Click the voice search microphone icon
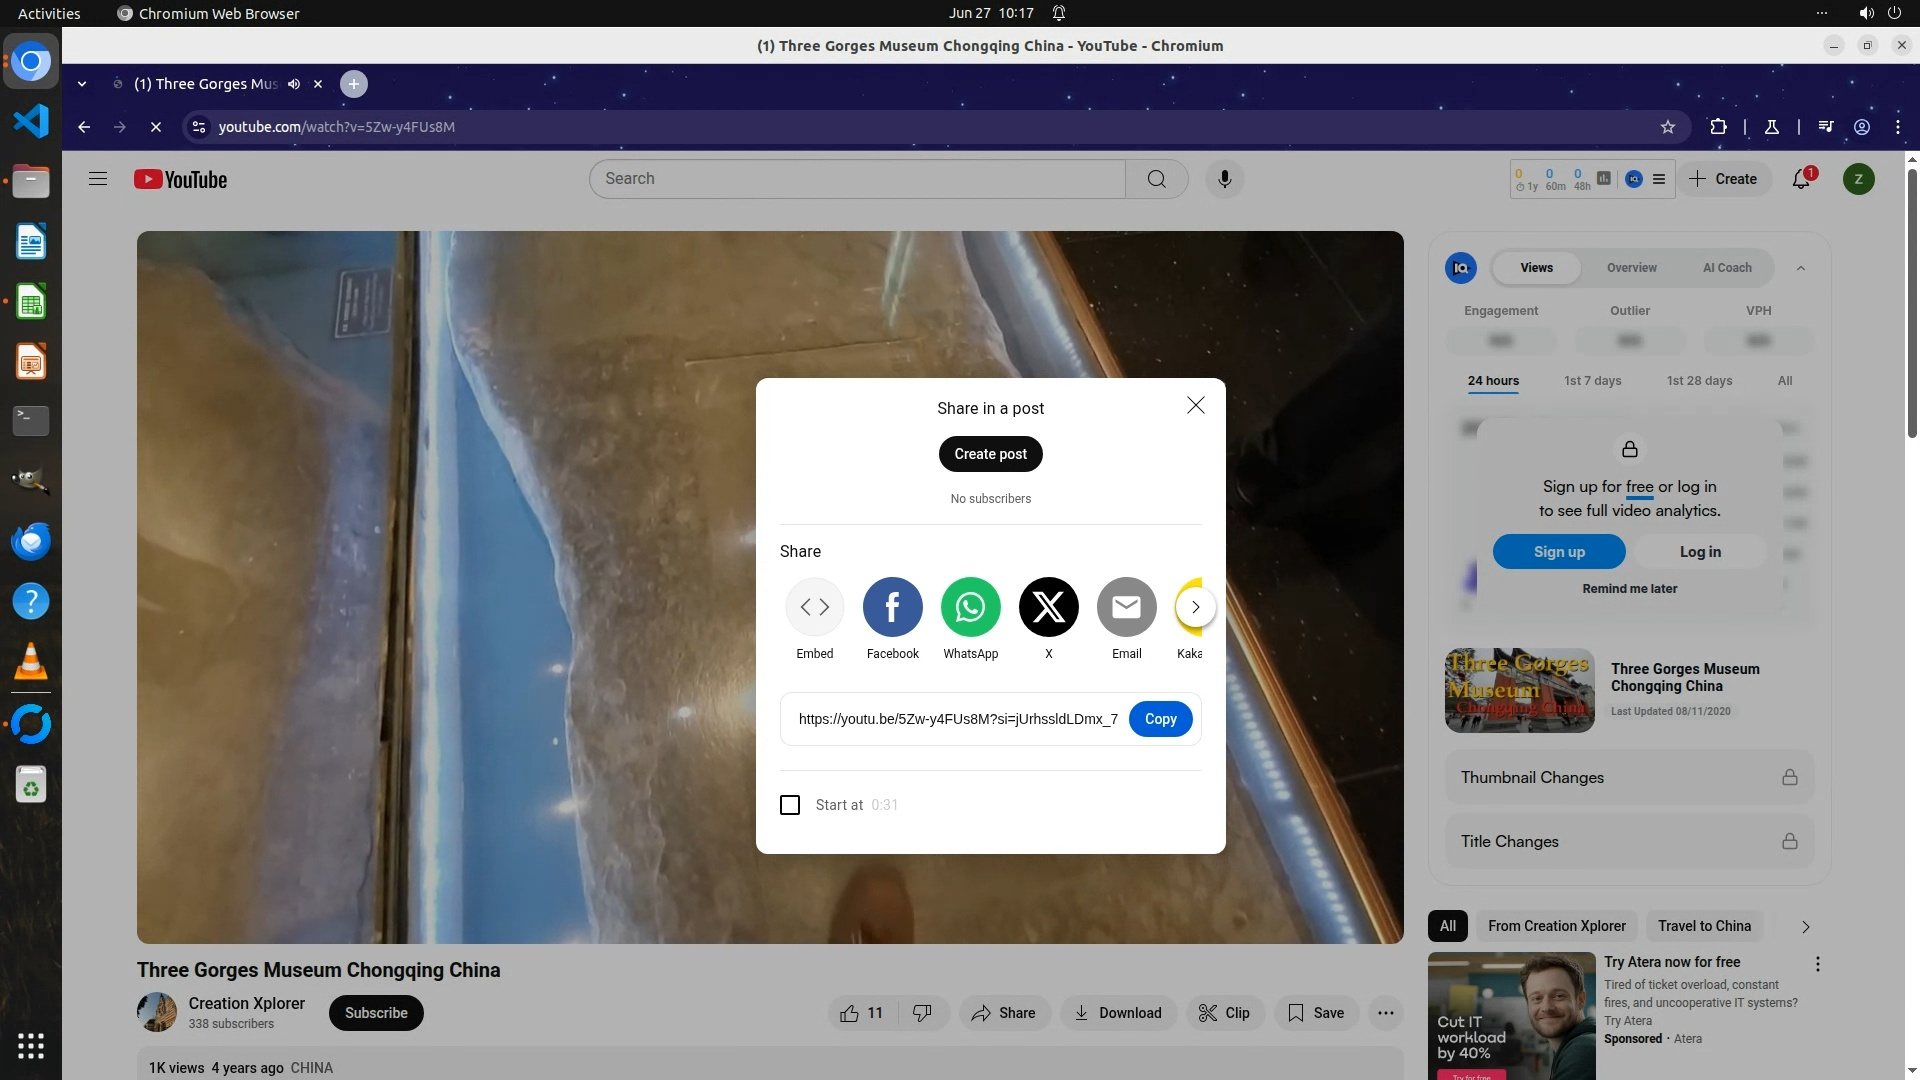The image size is (1920, 1080). [x=1224, y=179]
